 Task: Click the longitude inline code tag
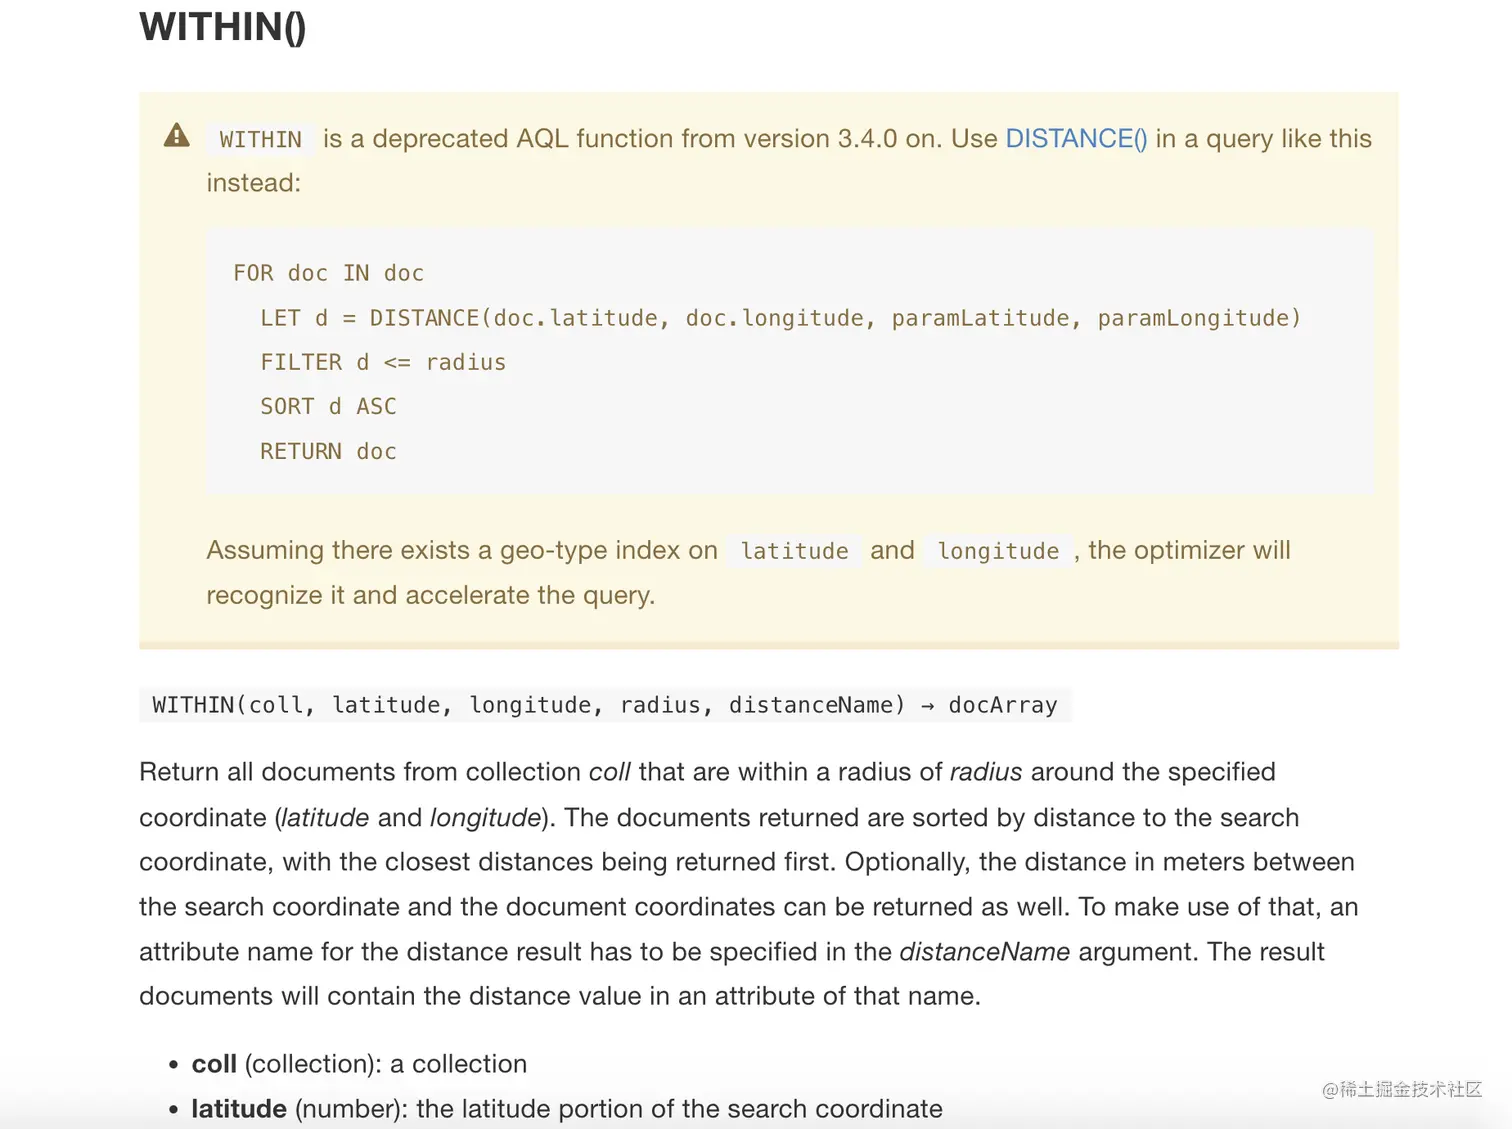(x=997, y=551)
